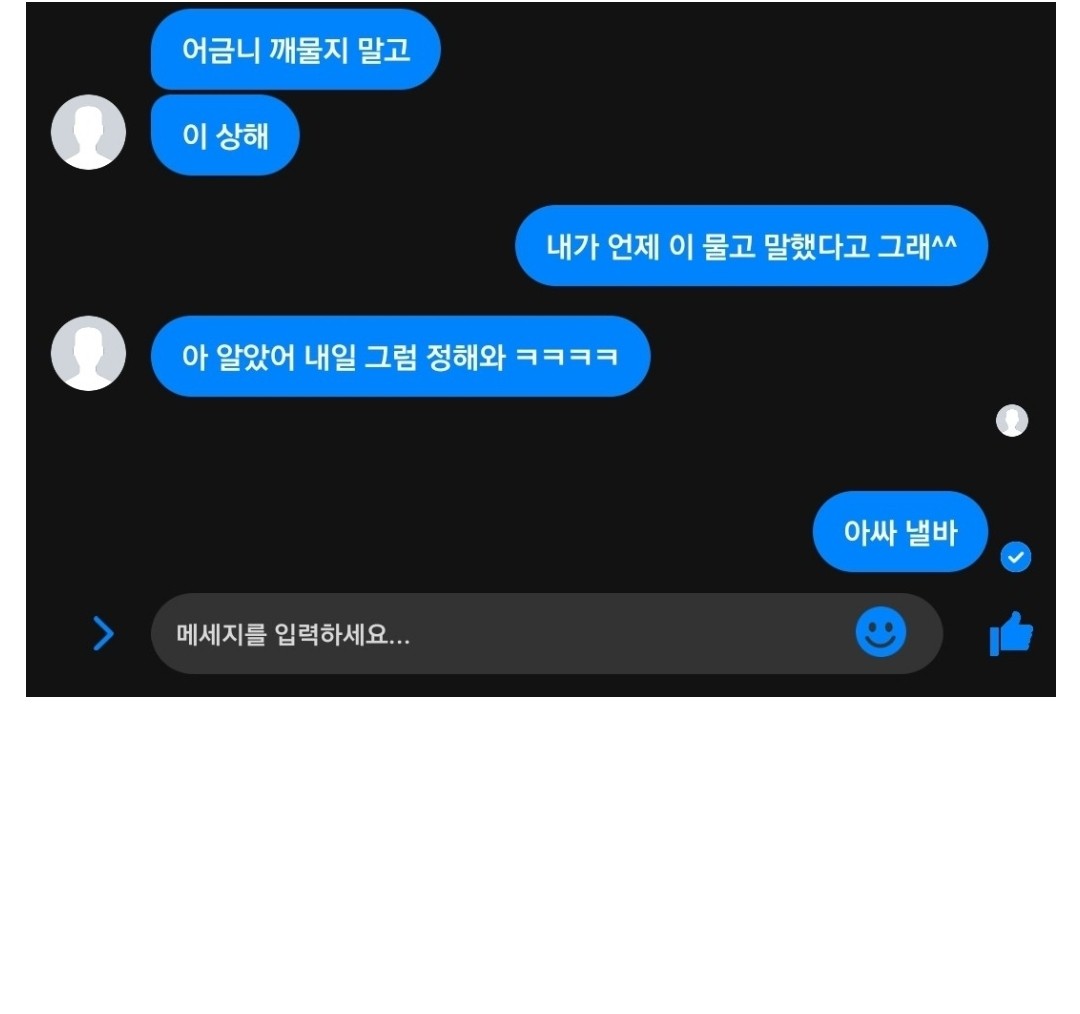The width and height of the screenshot is (1080, 1014).
Task: Select the '내가 언제 이 물고 말했다고 그래^^' bubble
Action: point(751,245)
